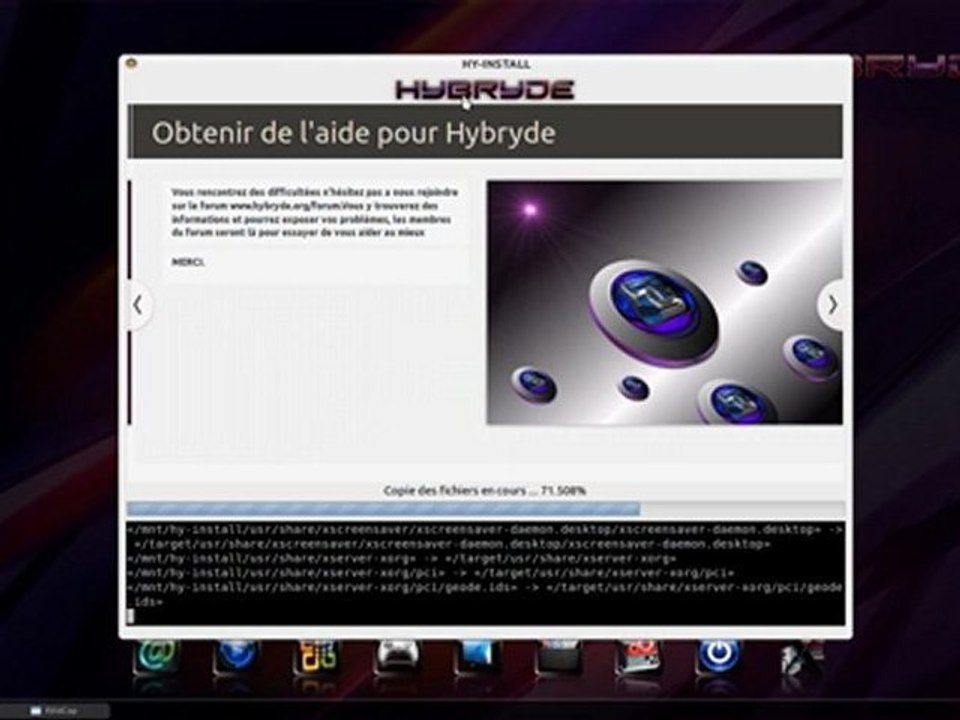The width and height of the screenshot is (960, 720).
Task: Open the blue globe icon in the dock
Action: click(x=236, y=658)
